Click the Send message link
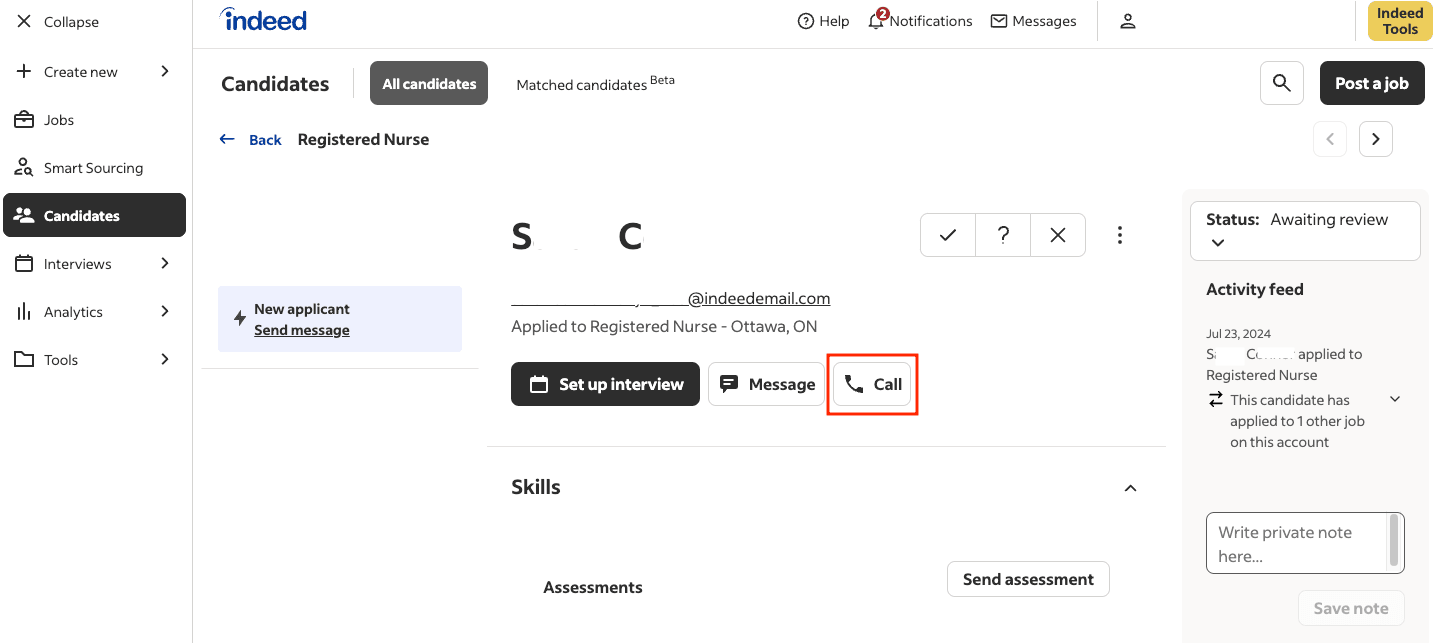This screenshot has height=643, width=1433. tap(301, 330)
